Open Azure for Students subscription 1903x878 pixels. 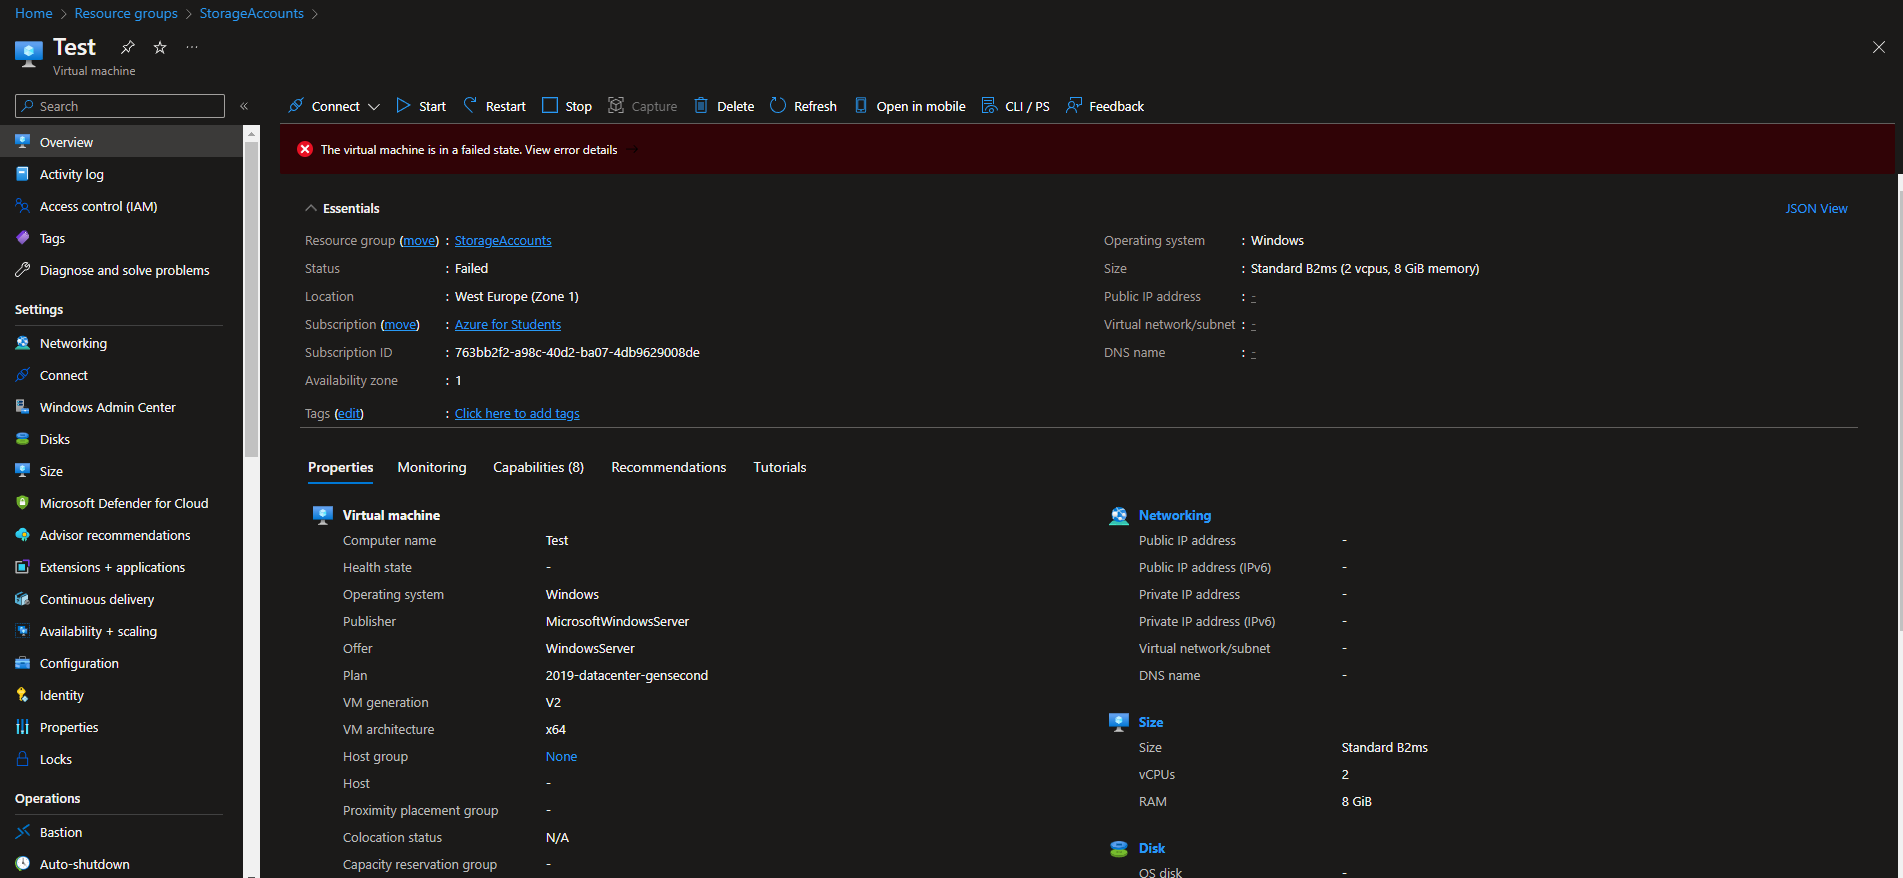coord(508,325)
